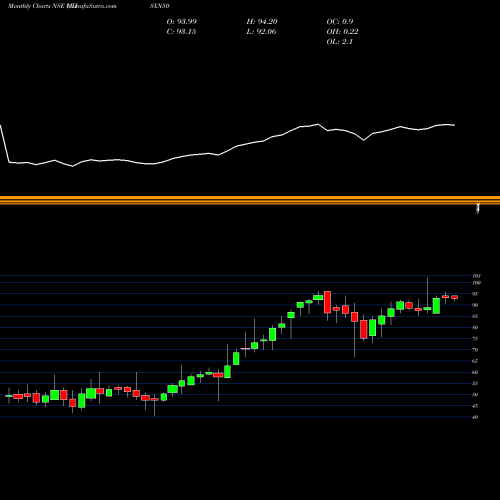Image resolution: width=500 pixels, height=500 pixels.
Task: Click the 60 price axis label
Action: point(475,372)
